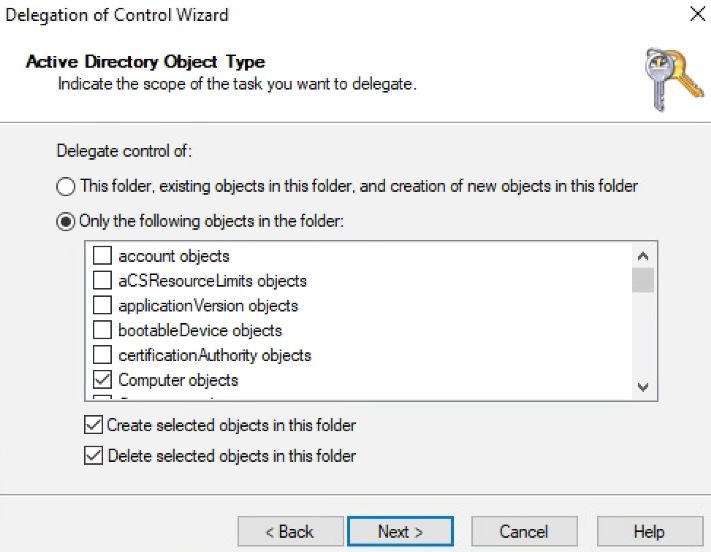Check the account objects checkbox

(102, 255)
